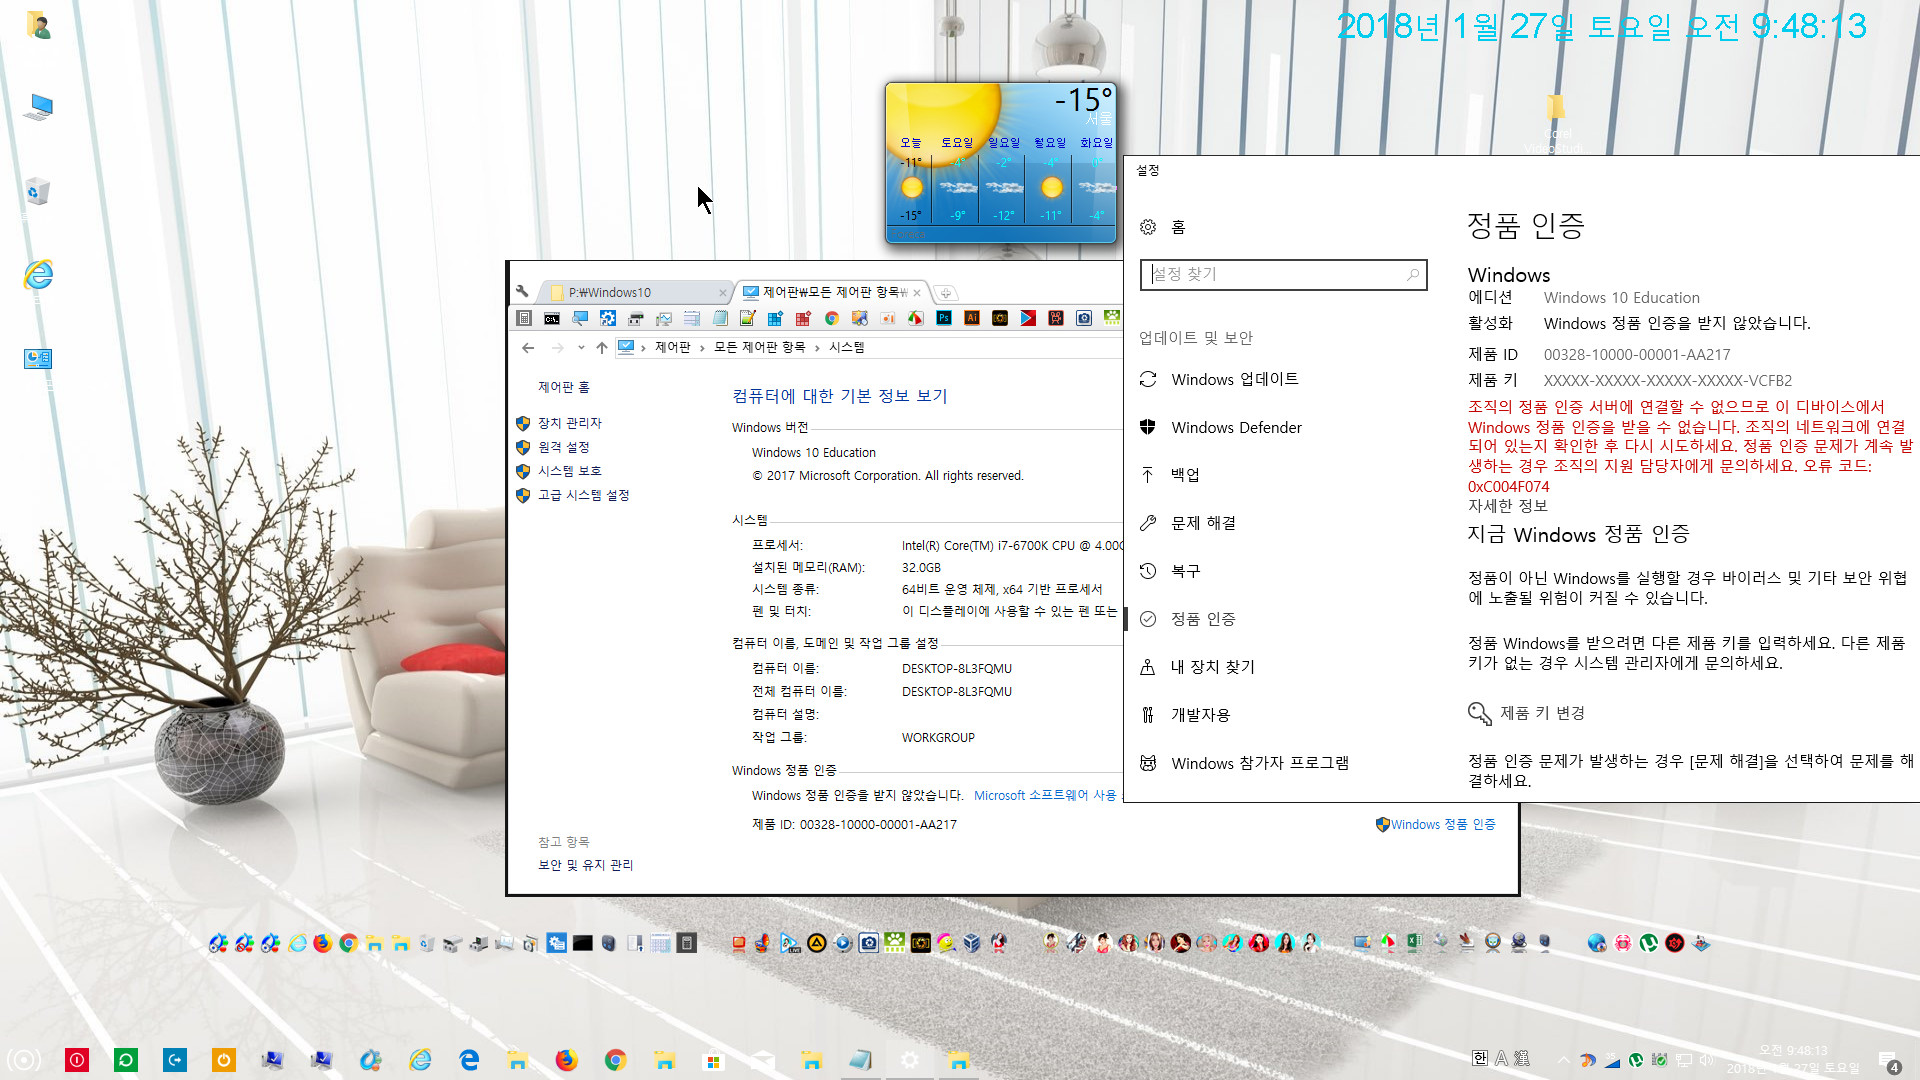
Task: Click the 모든 제어판 항목 breadcrumb
Action: coord(759,347)
